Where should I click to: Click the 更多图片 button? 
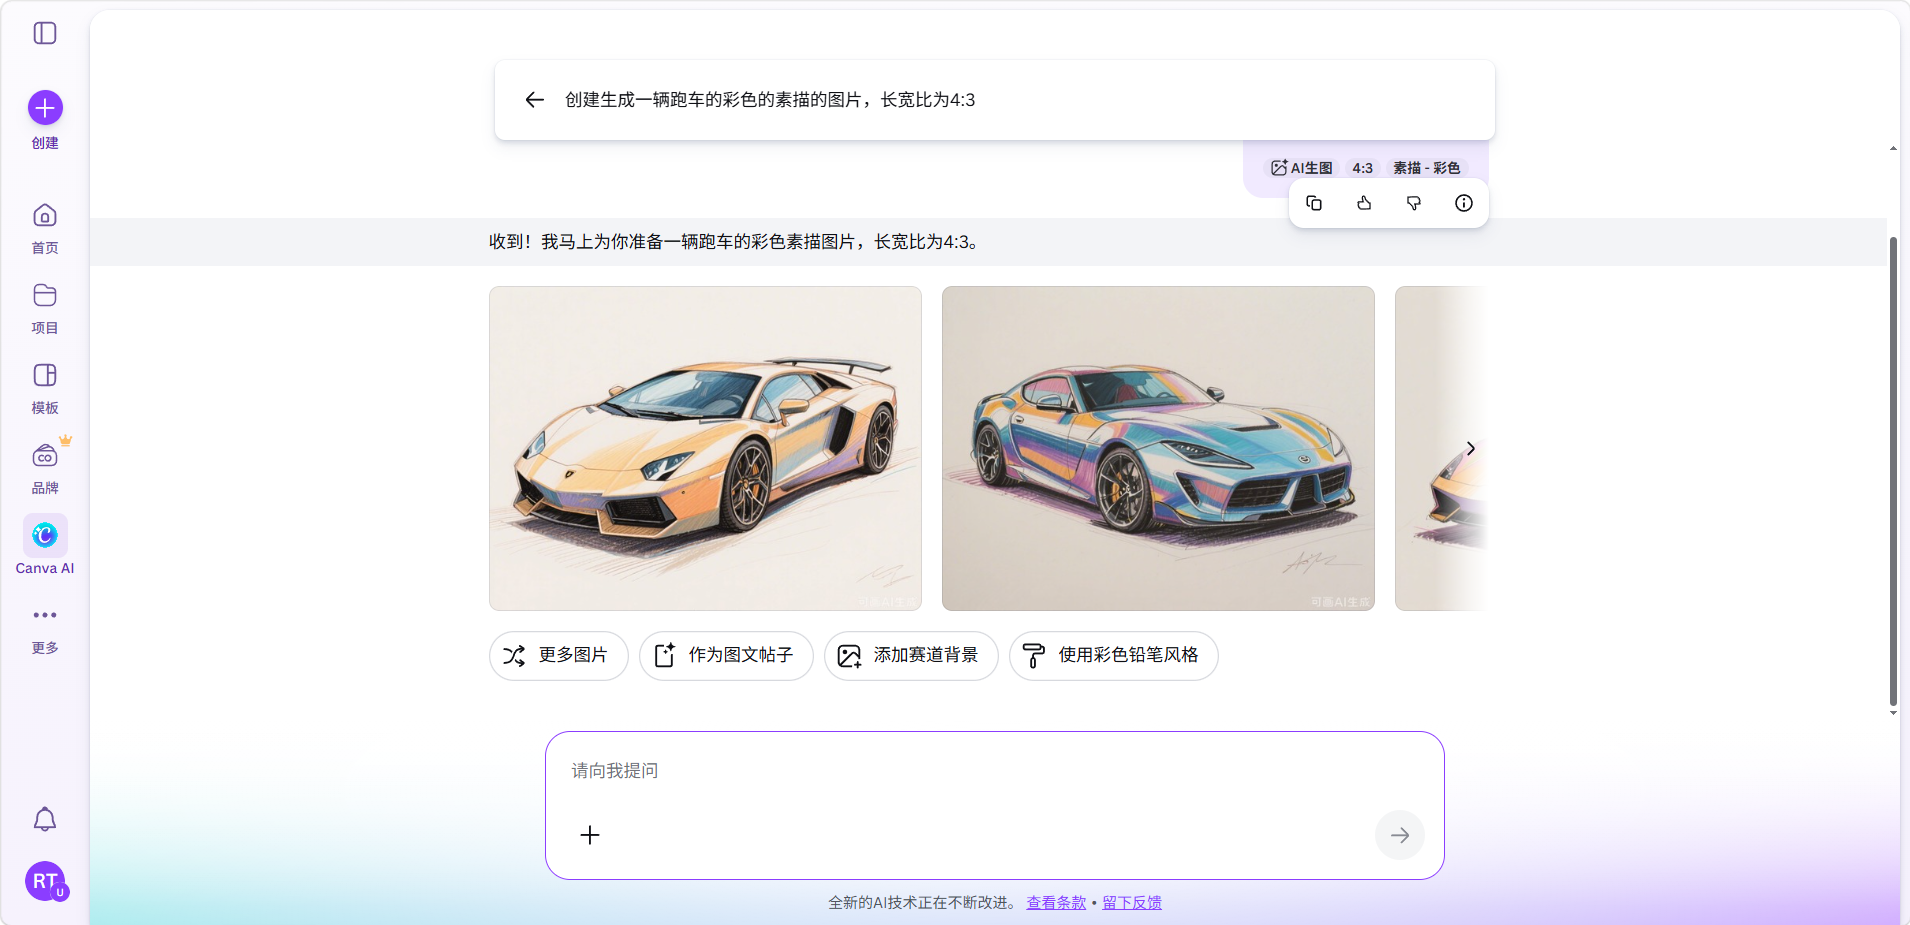tap(558, 656)
